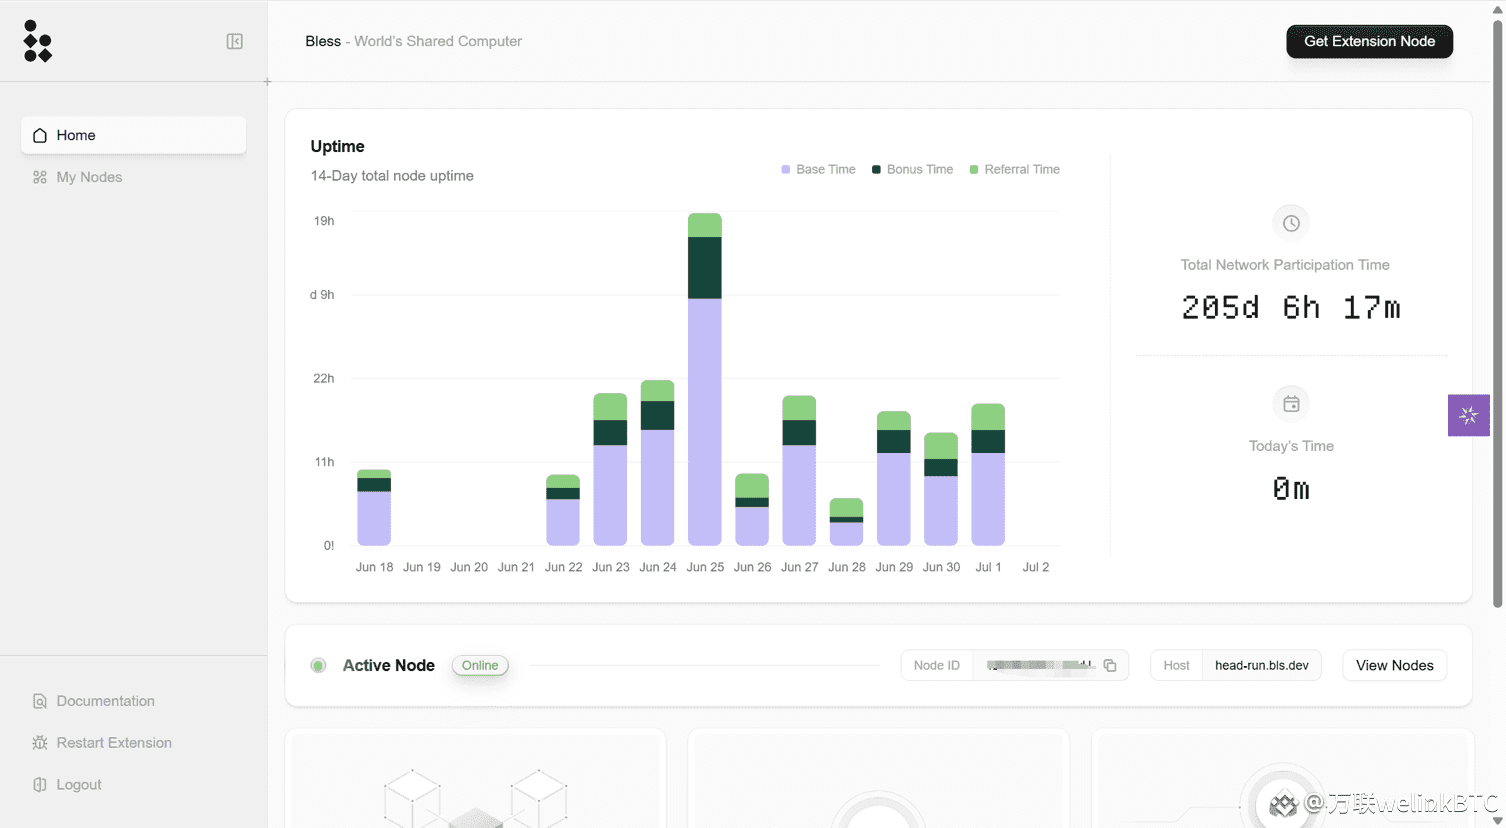Click the Bless logo icon
The image size is (1506, 828).
37,41
